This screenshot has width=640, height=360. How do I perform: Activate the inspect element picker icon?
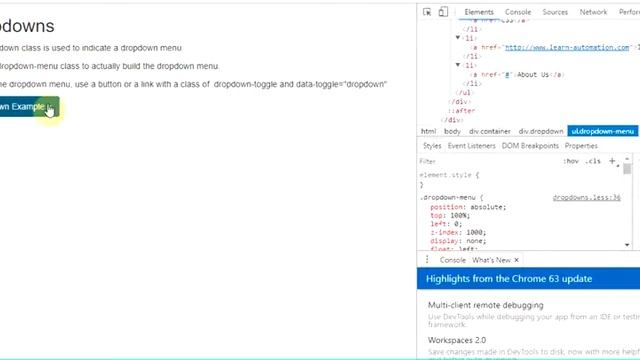coord(427,12)
